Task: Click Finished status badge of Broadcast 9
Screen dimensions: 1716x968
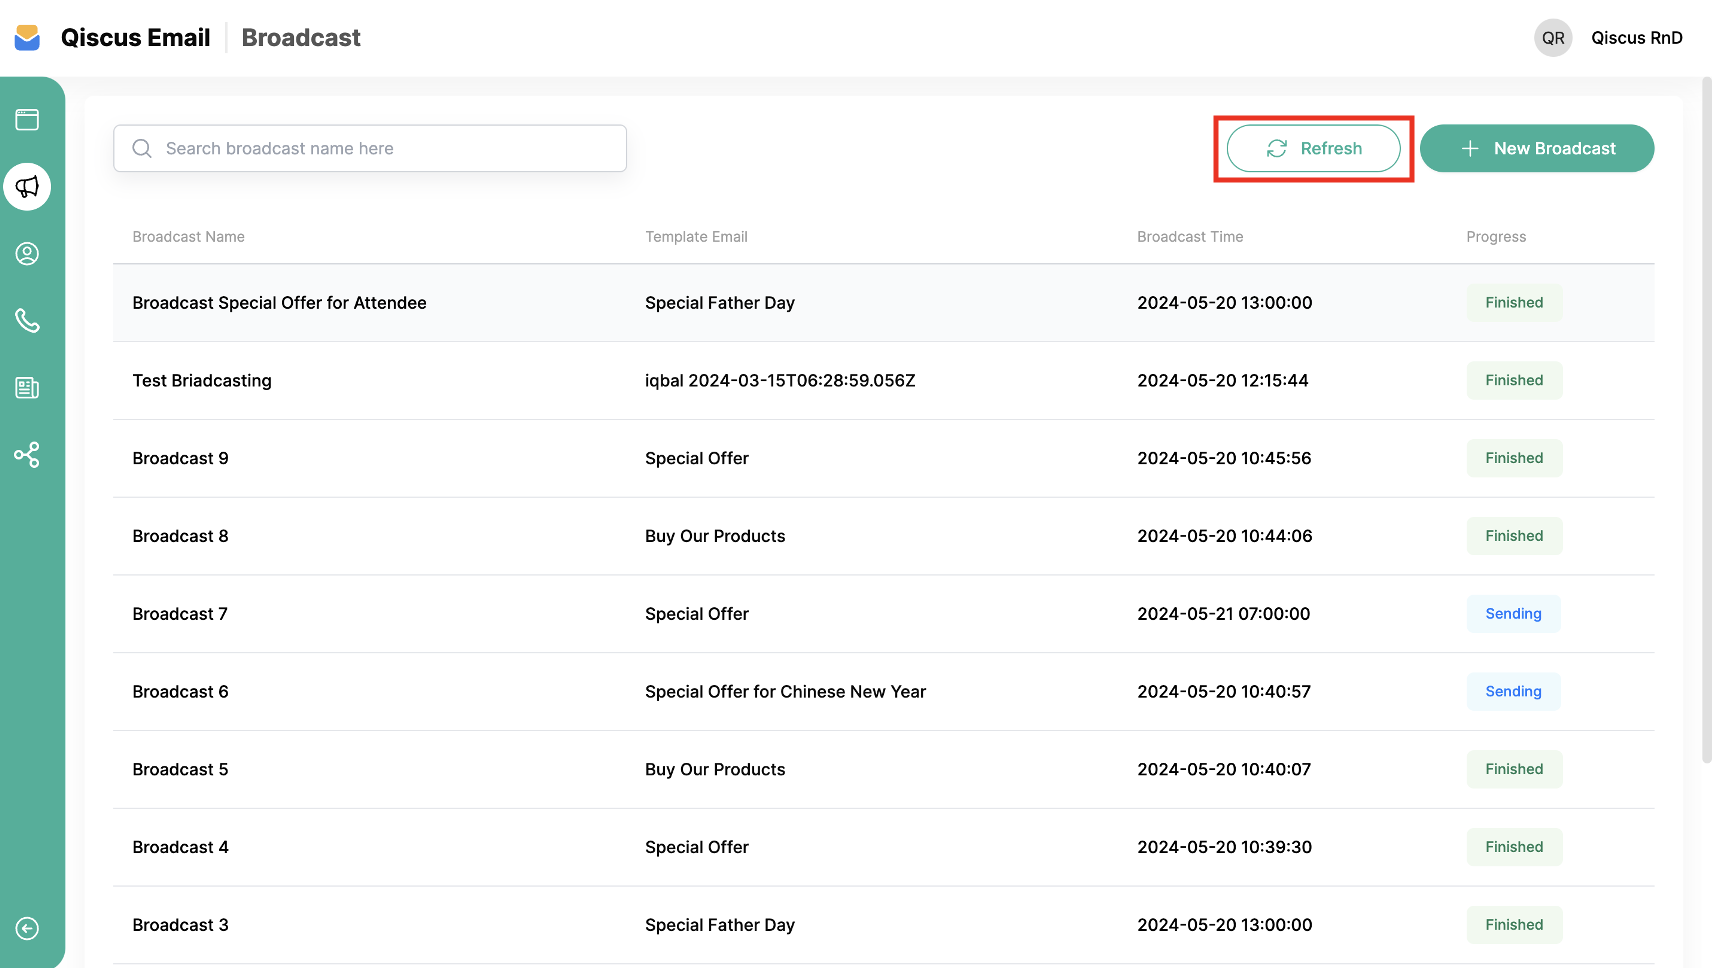Action: coord(1514,458)
